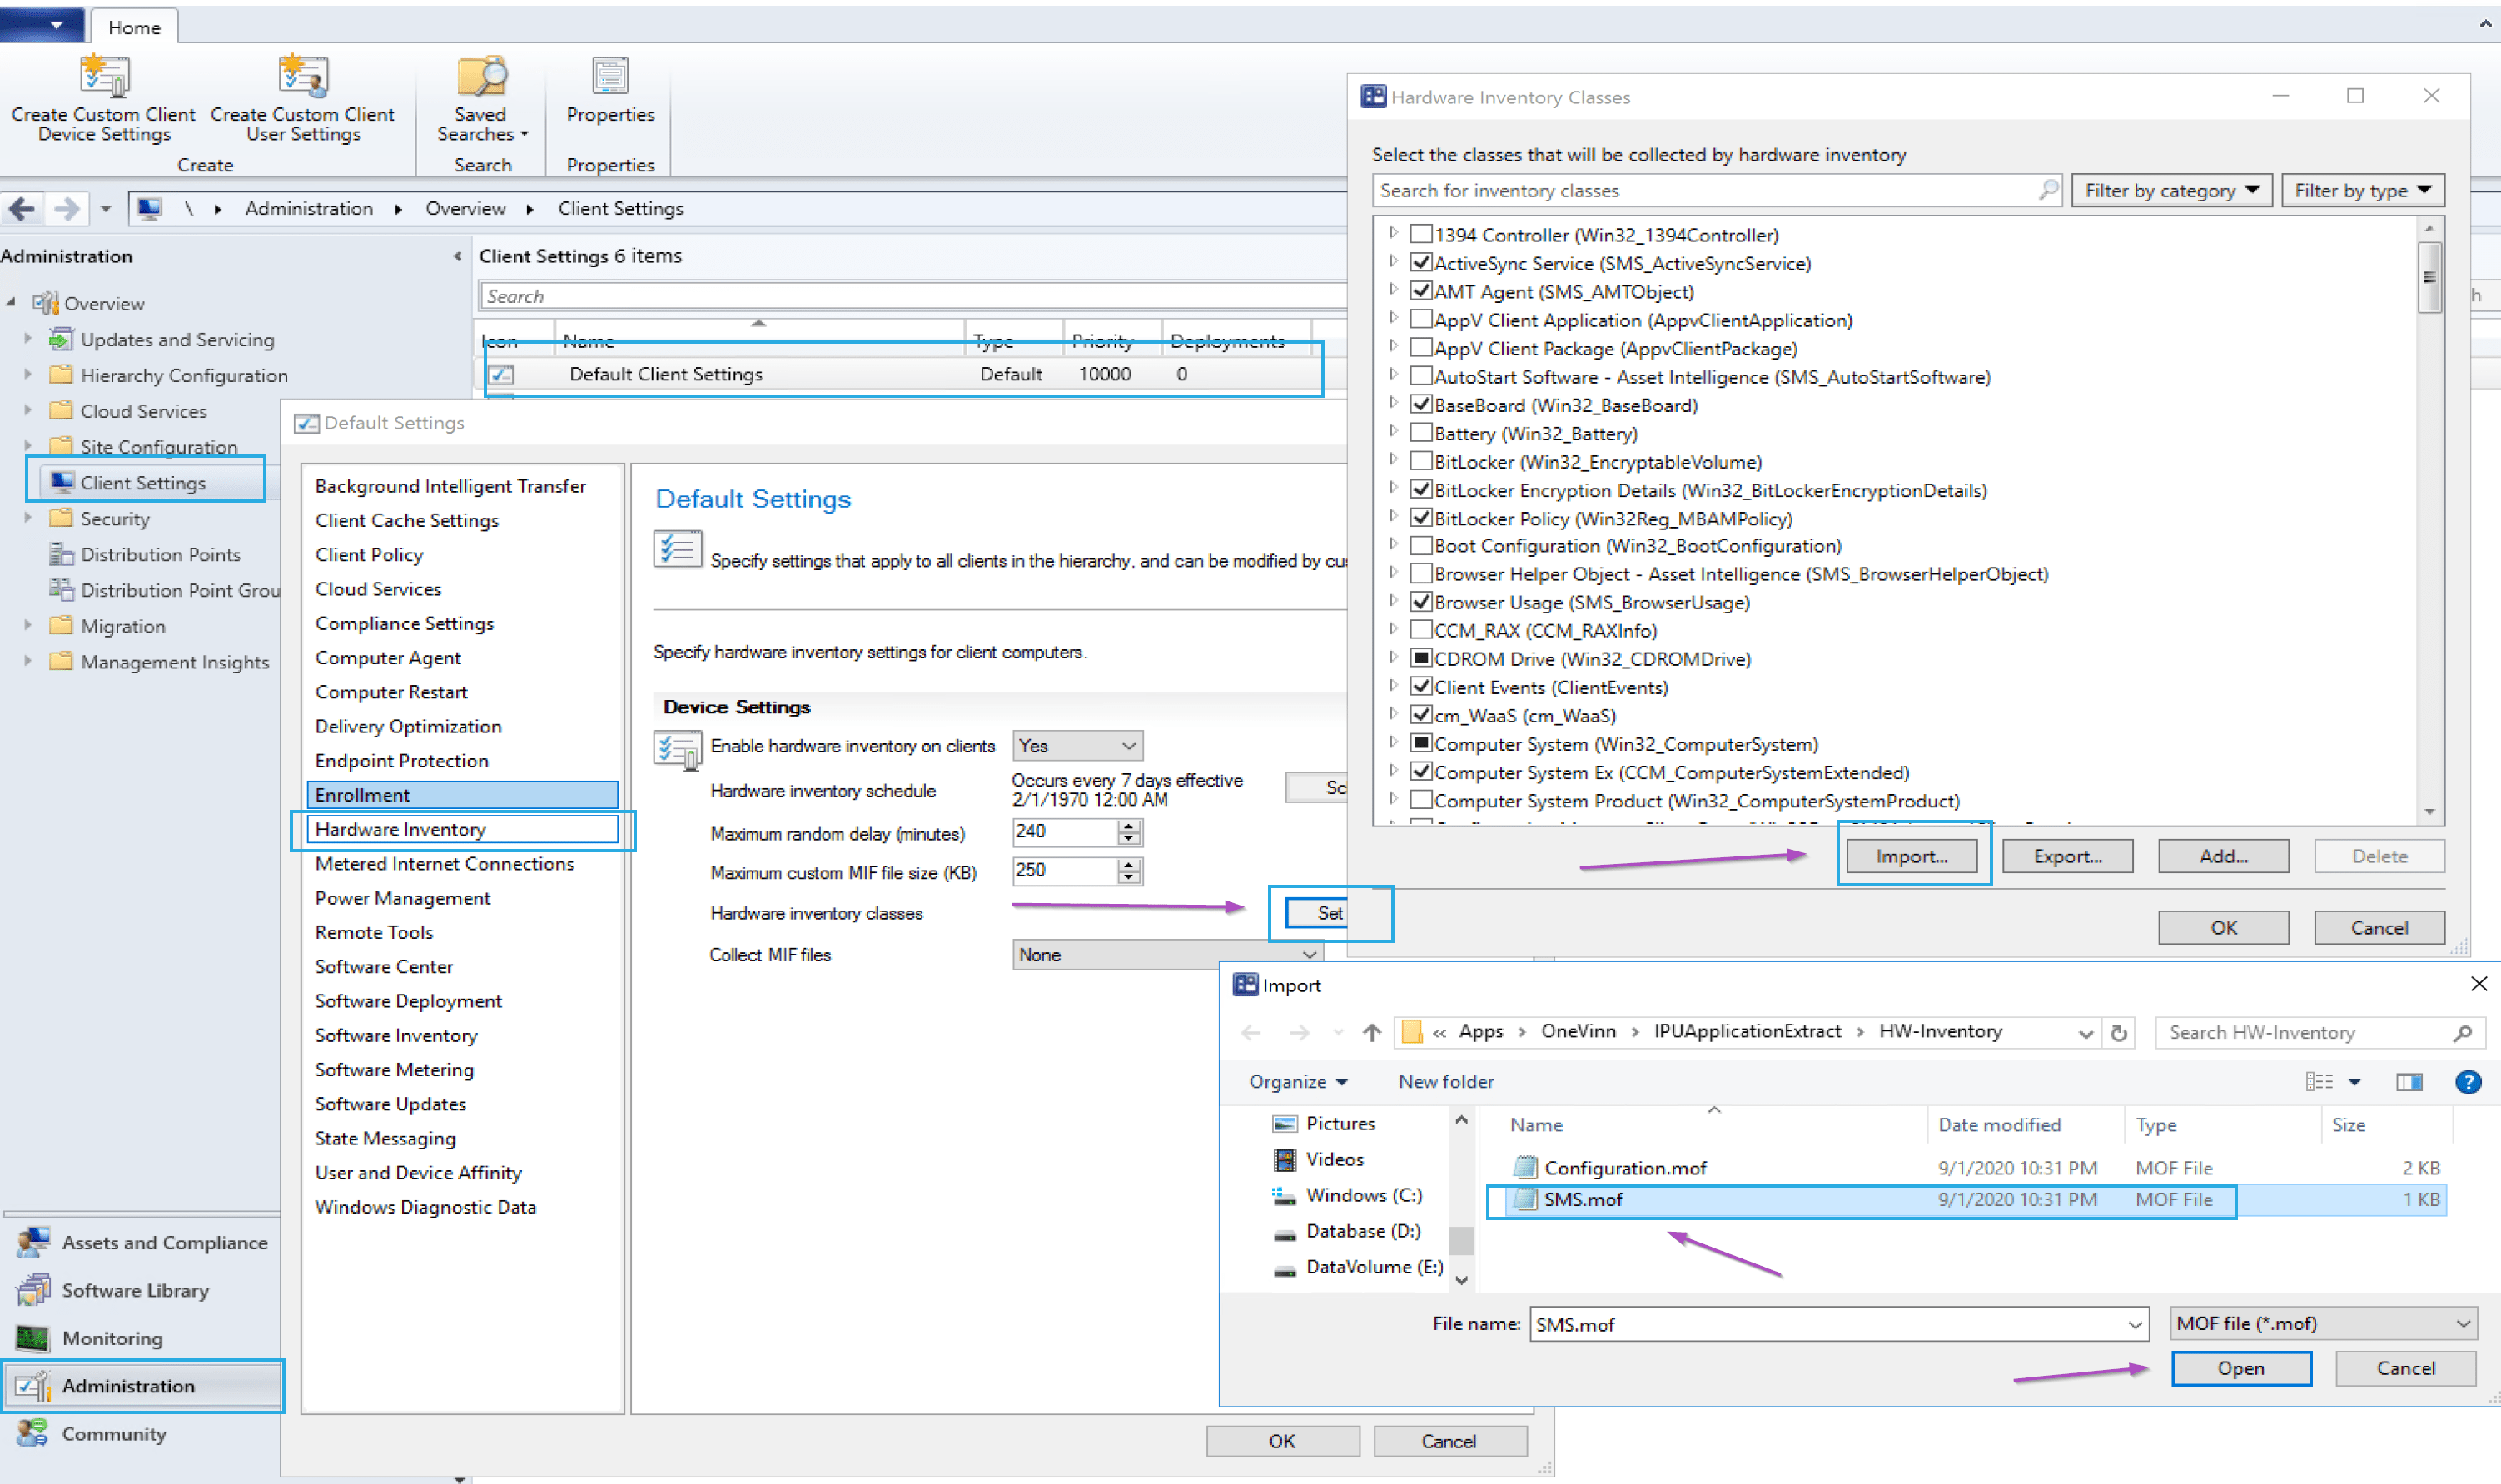Open Filter by category dropdown
The height and width of the screenshot is (1484, 2501).
2171,190
